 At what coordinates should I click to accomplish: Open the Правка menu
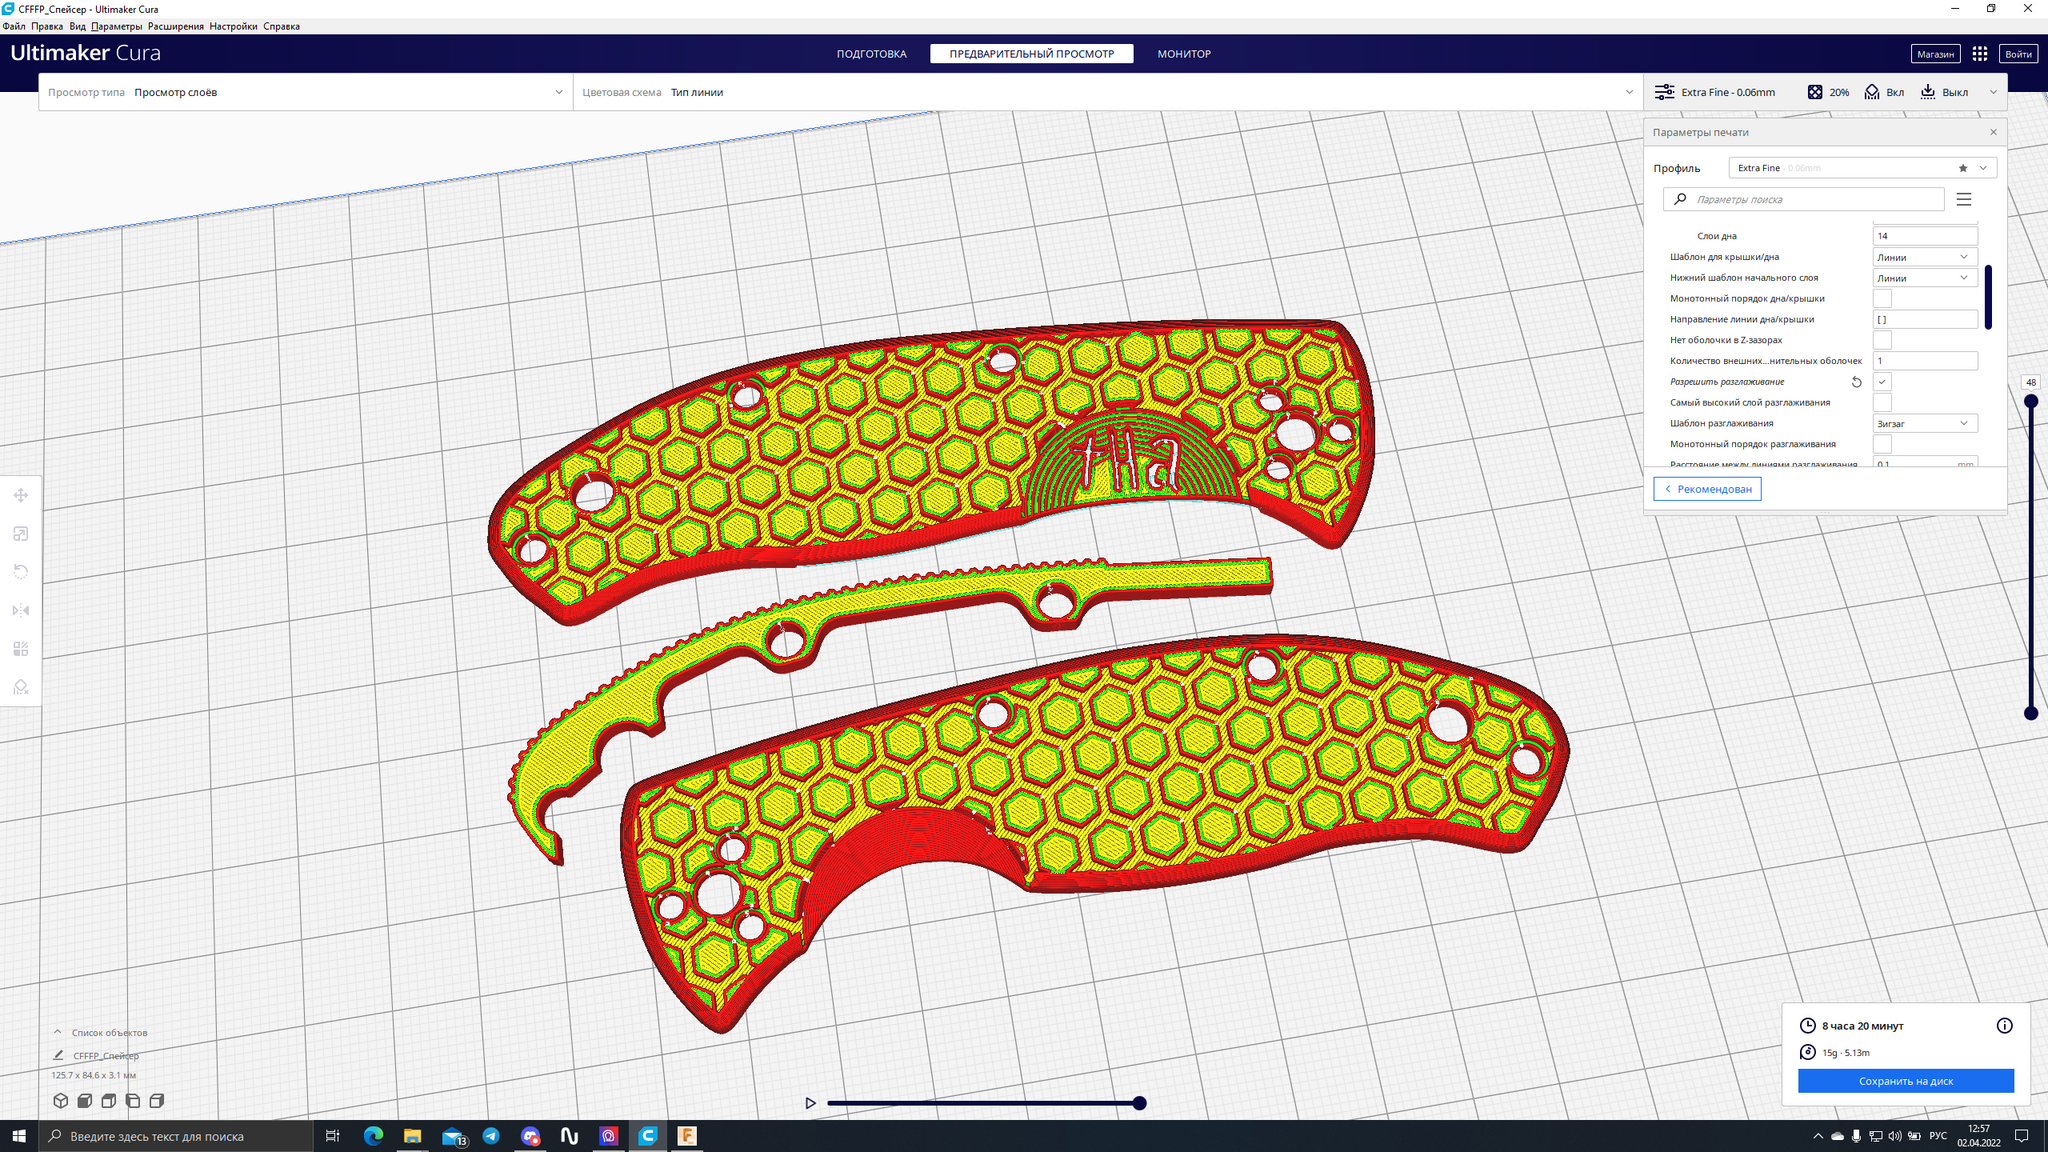[47, 26]
